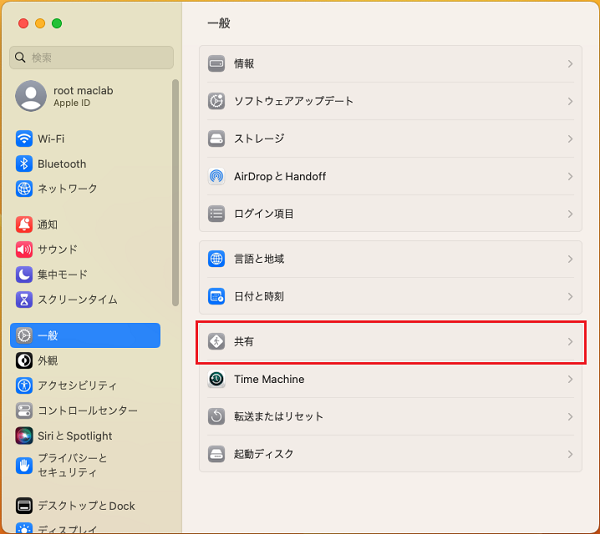Open Time Machine settings label

pyautogui.click(x=269, y=379)
